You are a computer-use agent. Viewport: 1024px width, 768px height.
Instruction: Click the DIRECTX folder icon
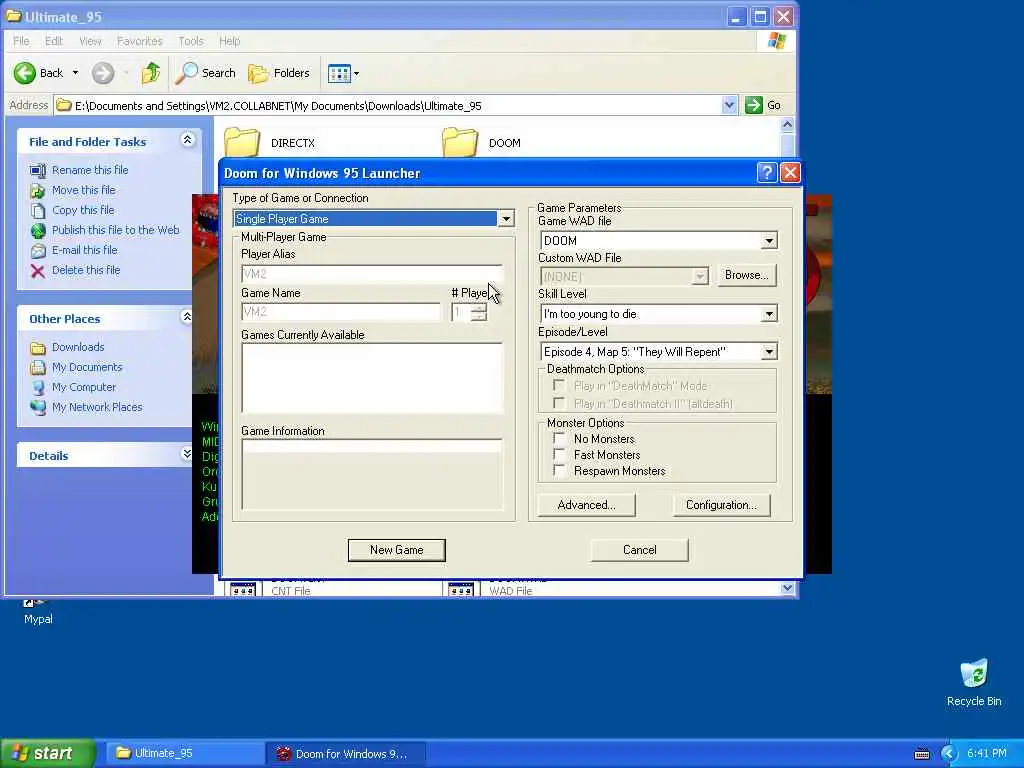click(x=242, y=142)
